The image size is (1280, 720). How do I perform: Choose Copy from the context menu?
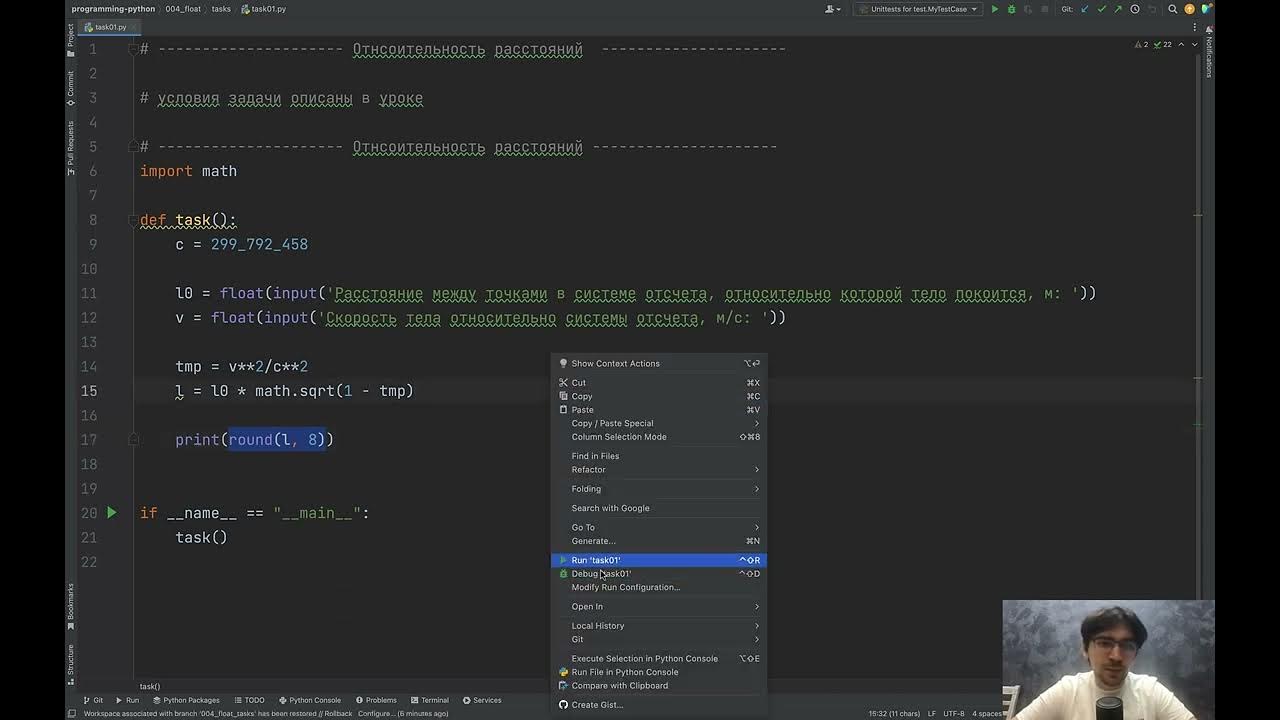[x=659, y=396]
